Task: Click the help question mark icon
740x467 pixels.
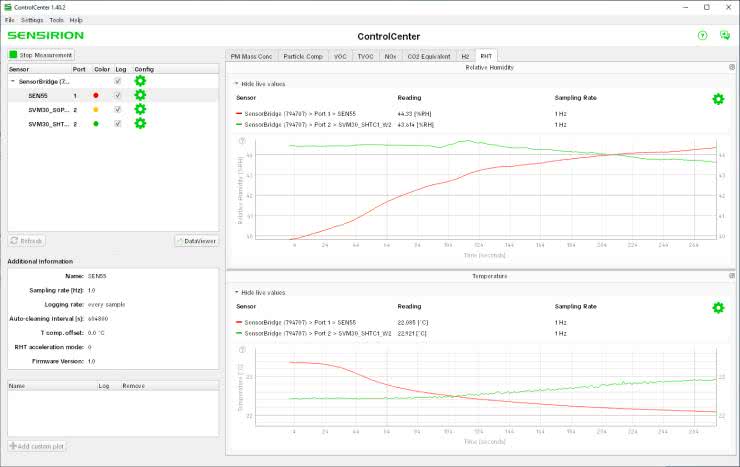Action: 702,35
